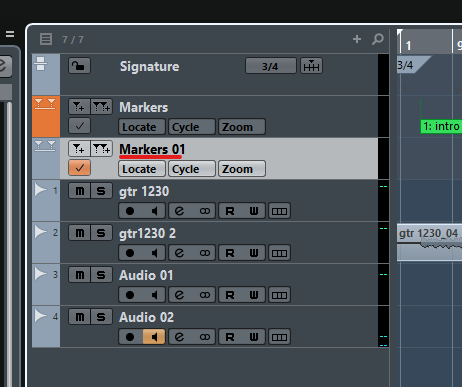Open lanes display icon on gtr1230 2
The height and width of the screenshot is (387, 462).
(x=279, y=253)
